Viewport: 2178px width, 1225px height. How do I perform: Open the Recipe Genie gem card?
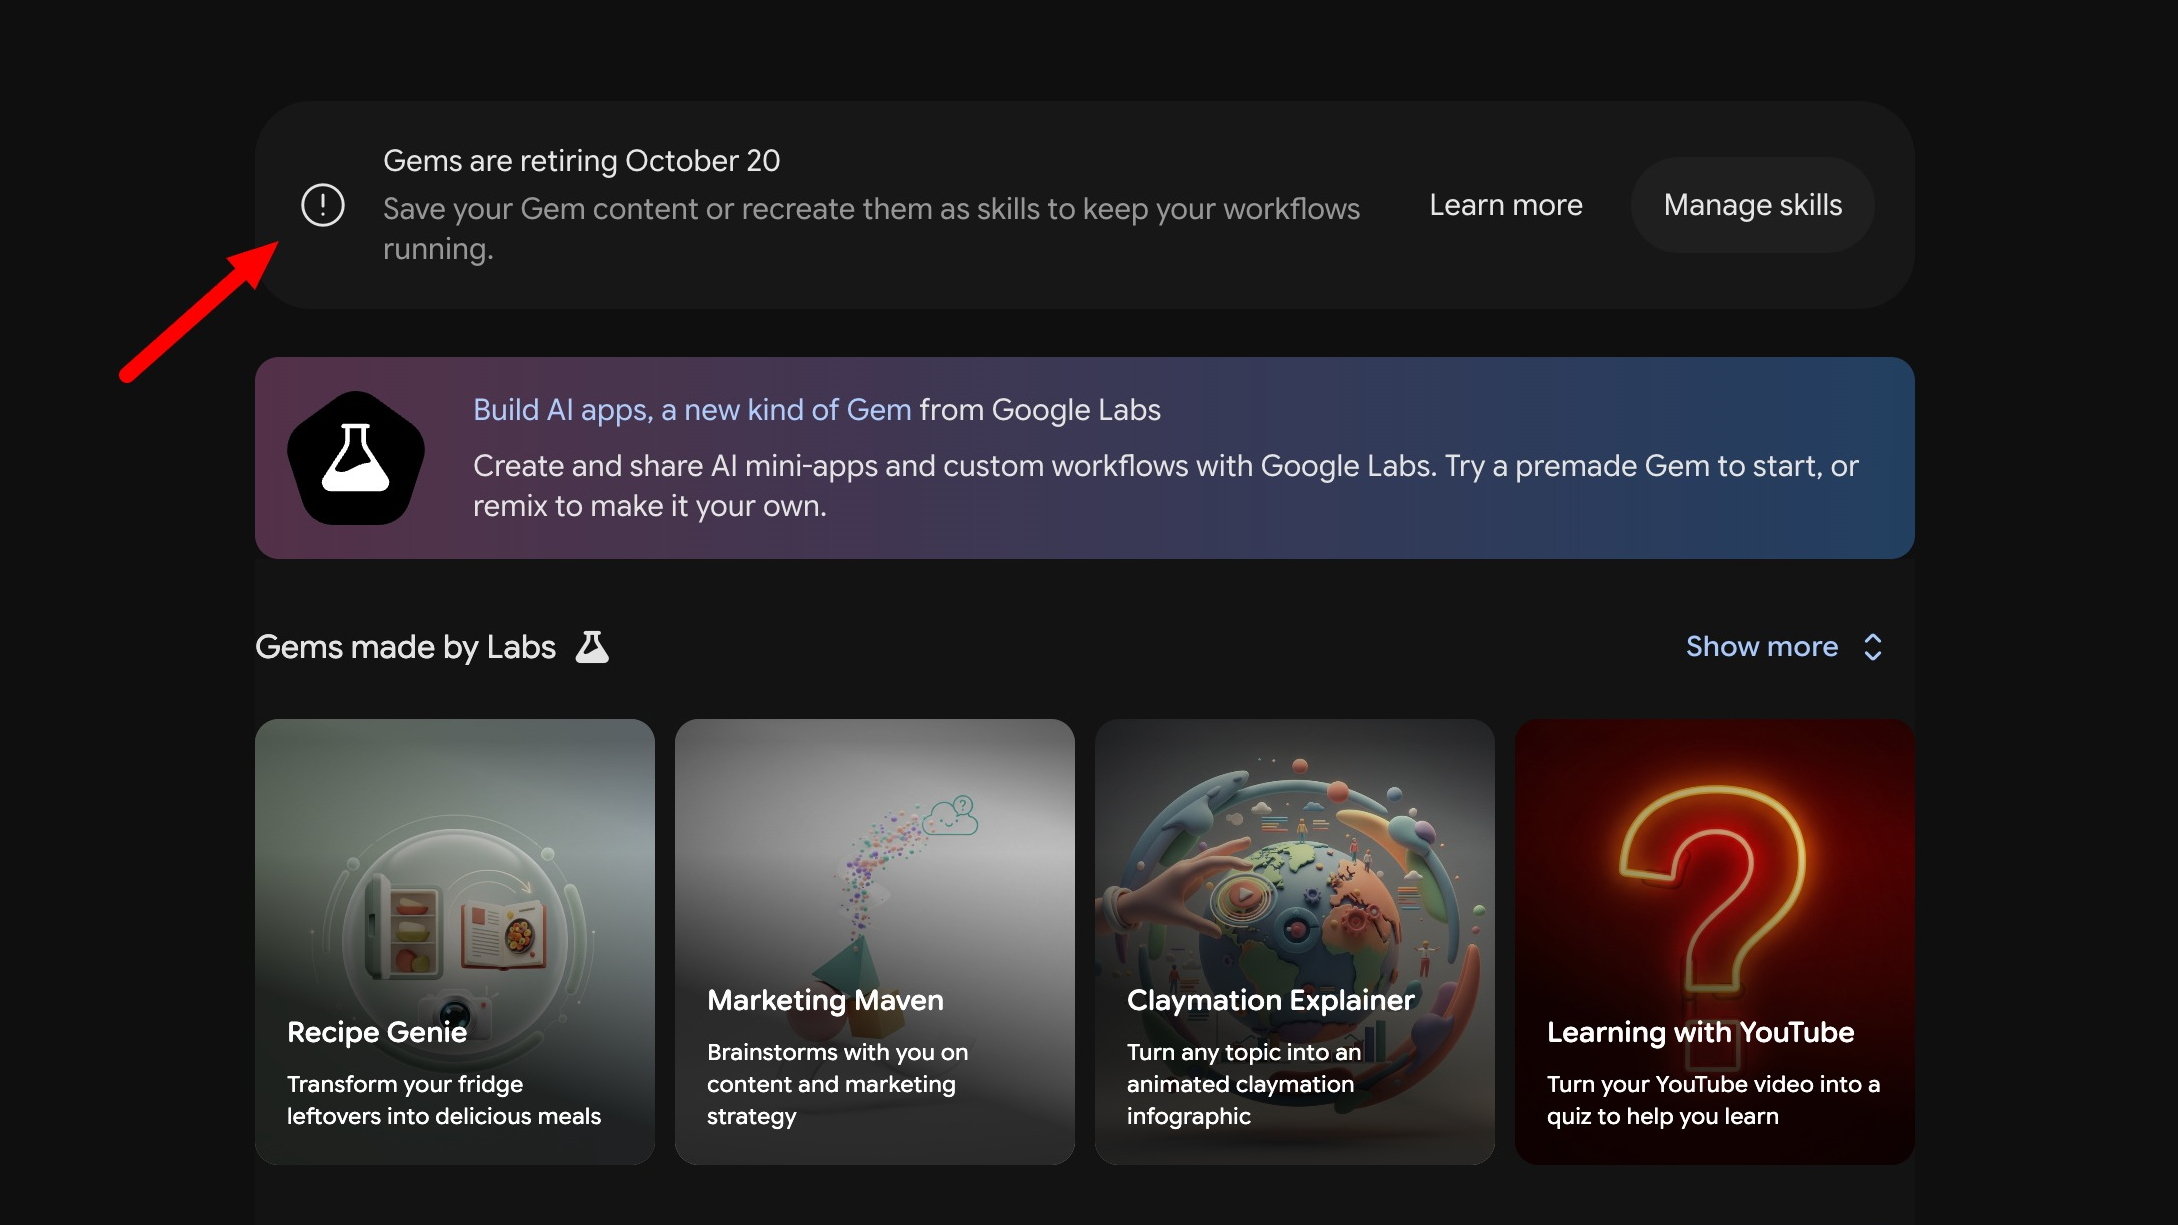pos(455,942)
